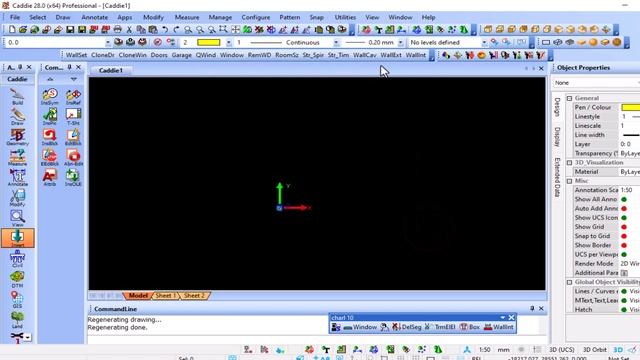
Task: Click the Box tool in floating toolbar
Action: tap(470, 327)
